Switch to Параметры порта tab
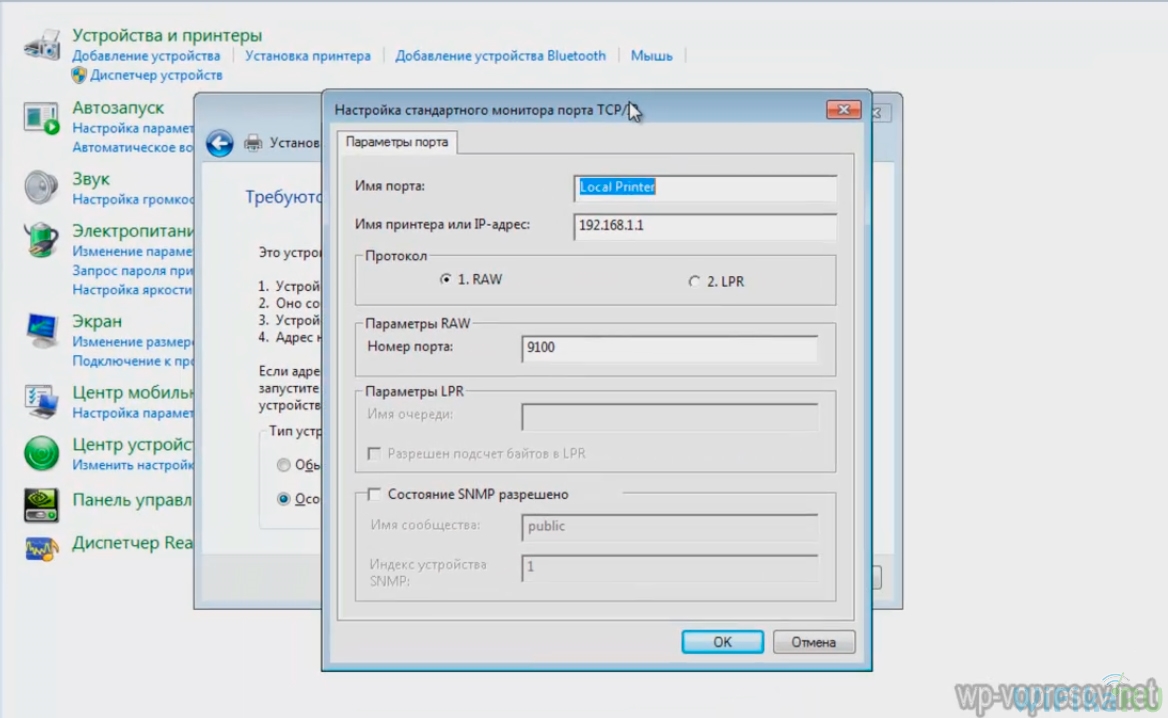The height and width of the screenshot is (718, 1168). click(397, 142)
